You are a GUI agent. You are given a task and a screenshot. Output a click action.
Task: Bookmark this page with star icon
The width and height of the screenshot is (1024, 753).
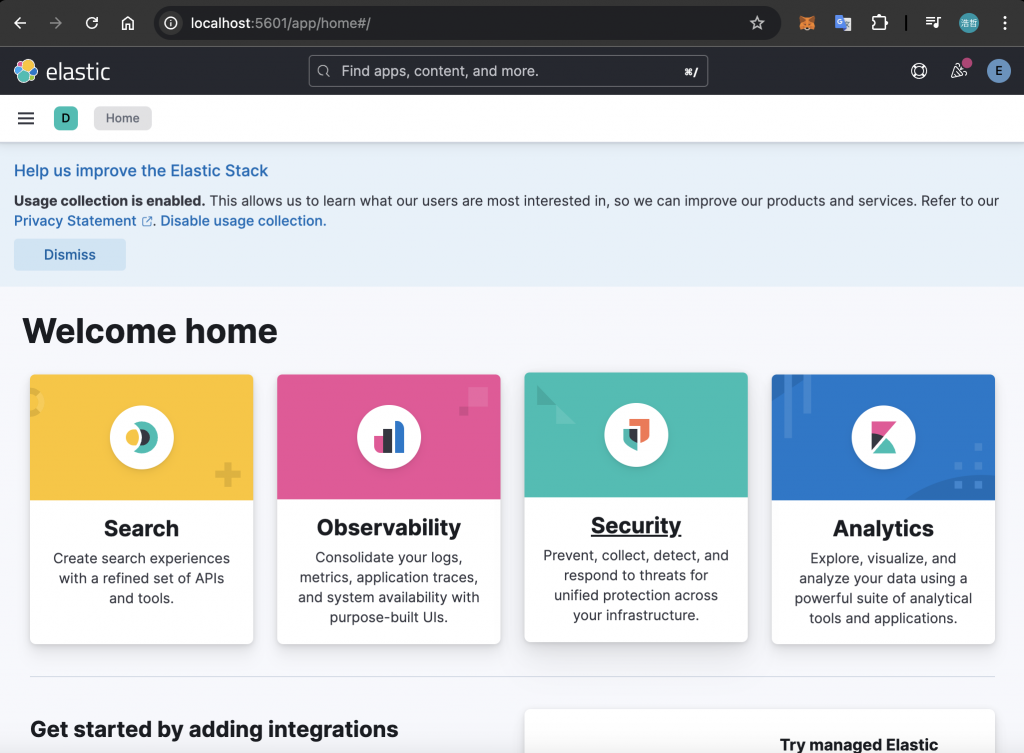tap(757, 24)
